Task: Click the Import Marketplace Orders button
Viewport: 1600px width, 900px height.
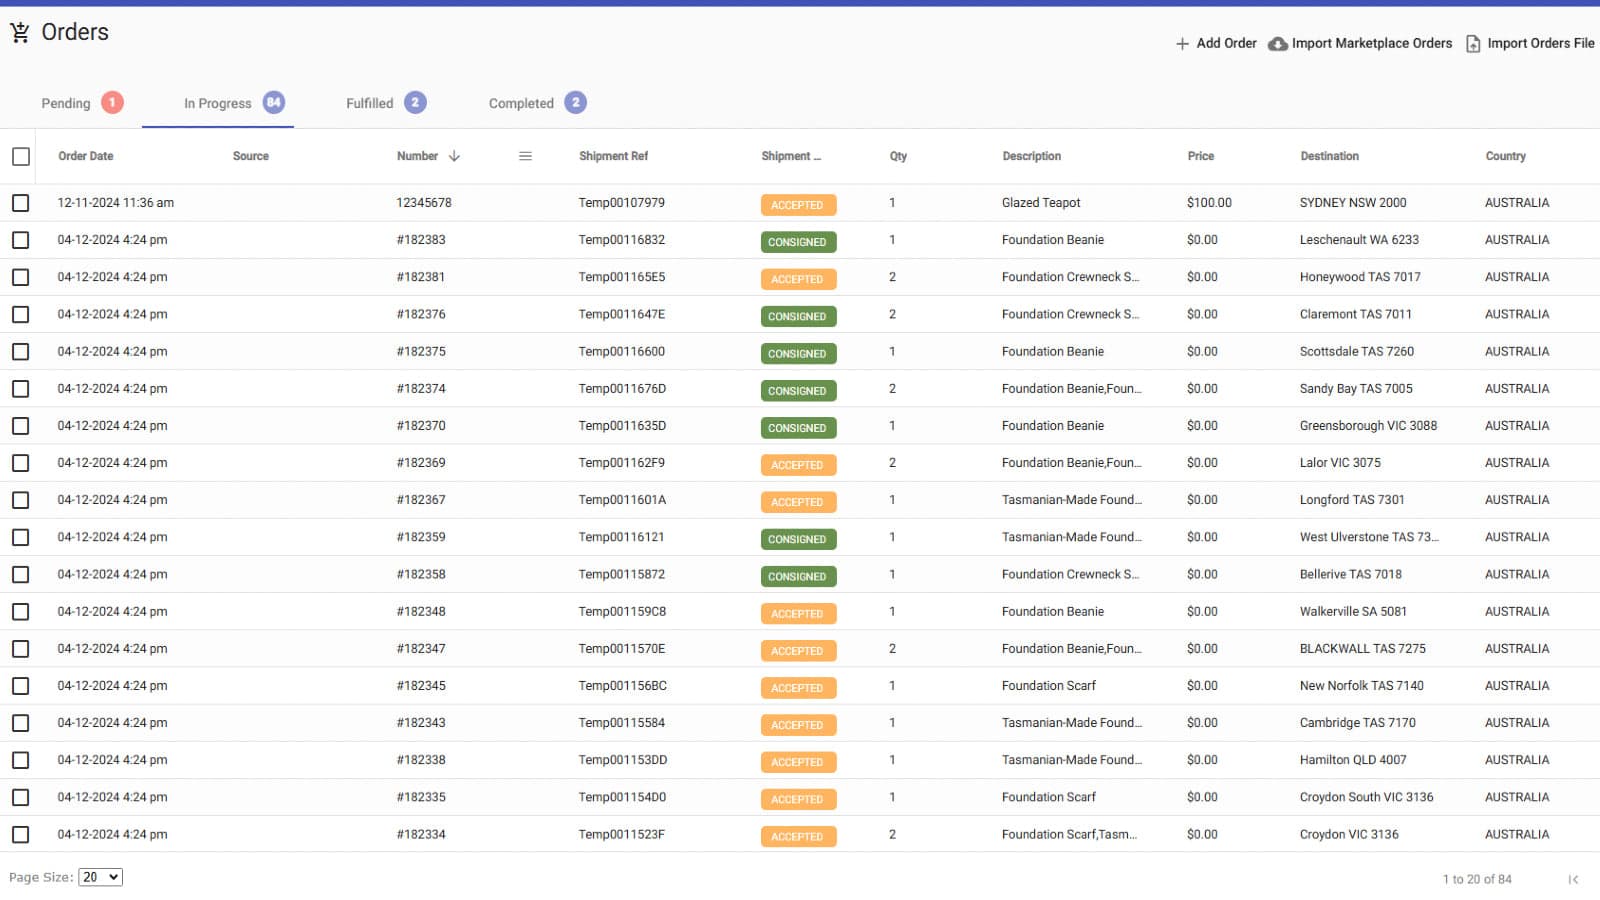Action: click(1371, 44)
